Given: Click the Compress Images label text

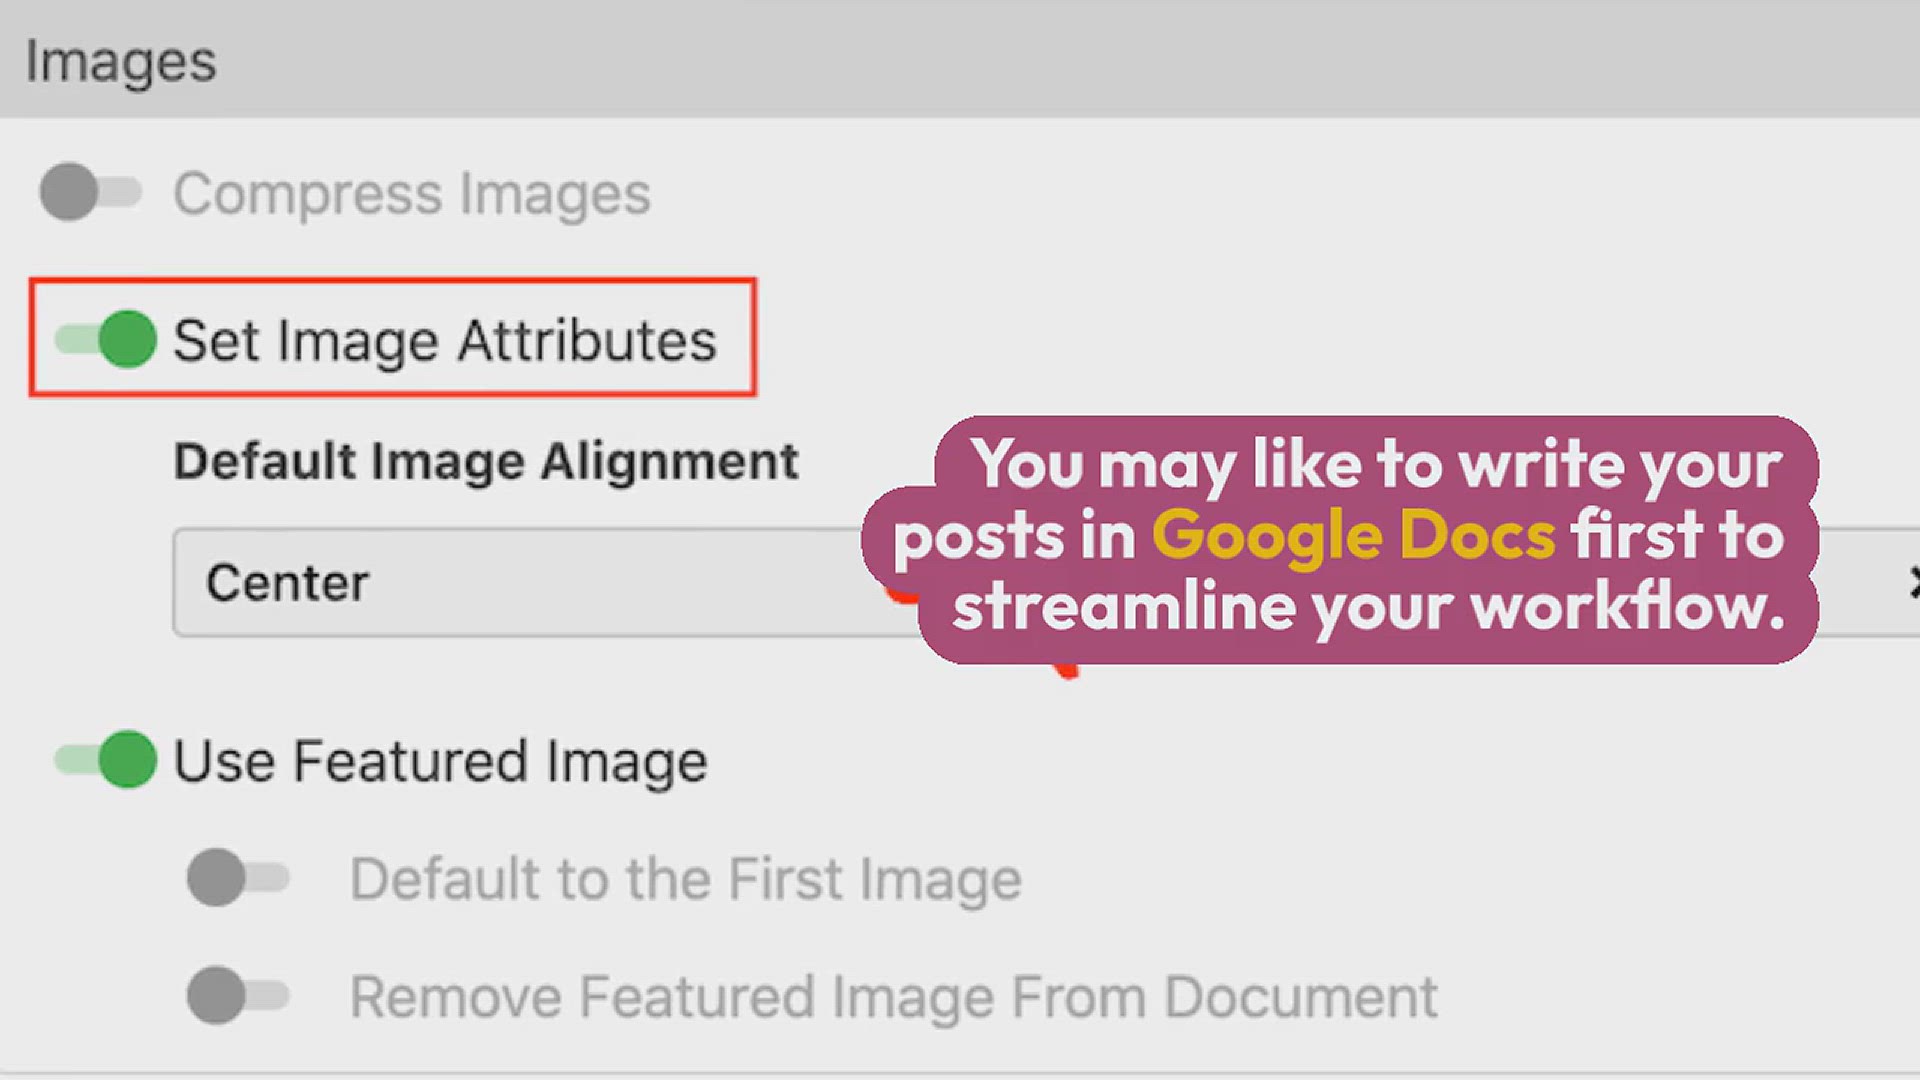Looking at the screenshot, I should pyautogui.click(x=412, y=193).
